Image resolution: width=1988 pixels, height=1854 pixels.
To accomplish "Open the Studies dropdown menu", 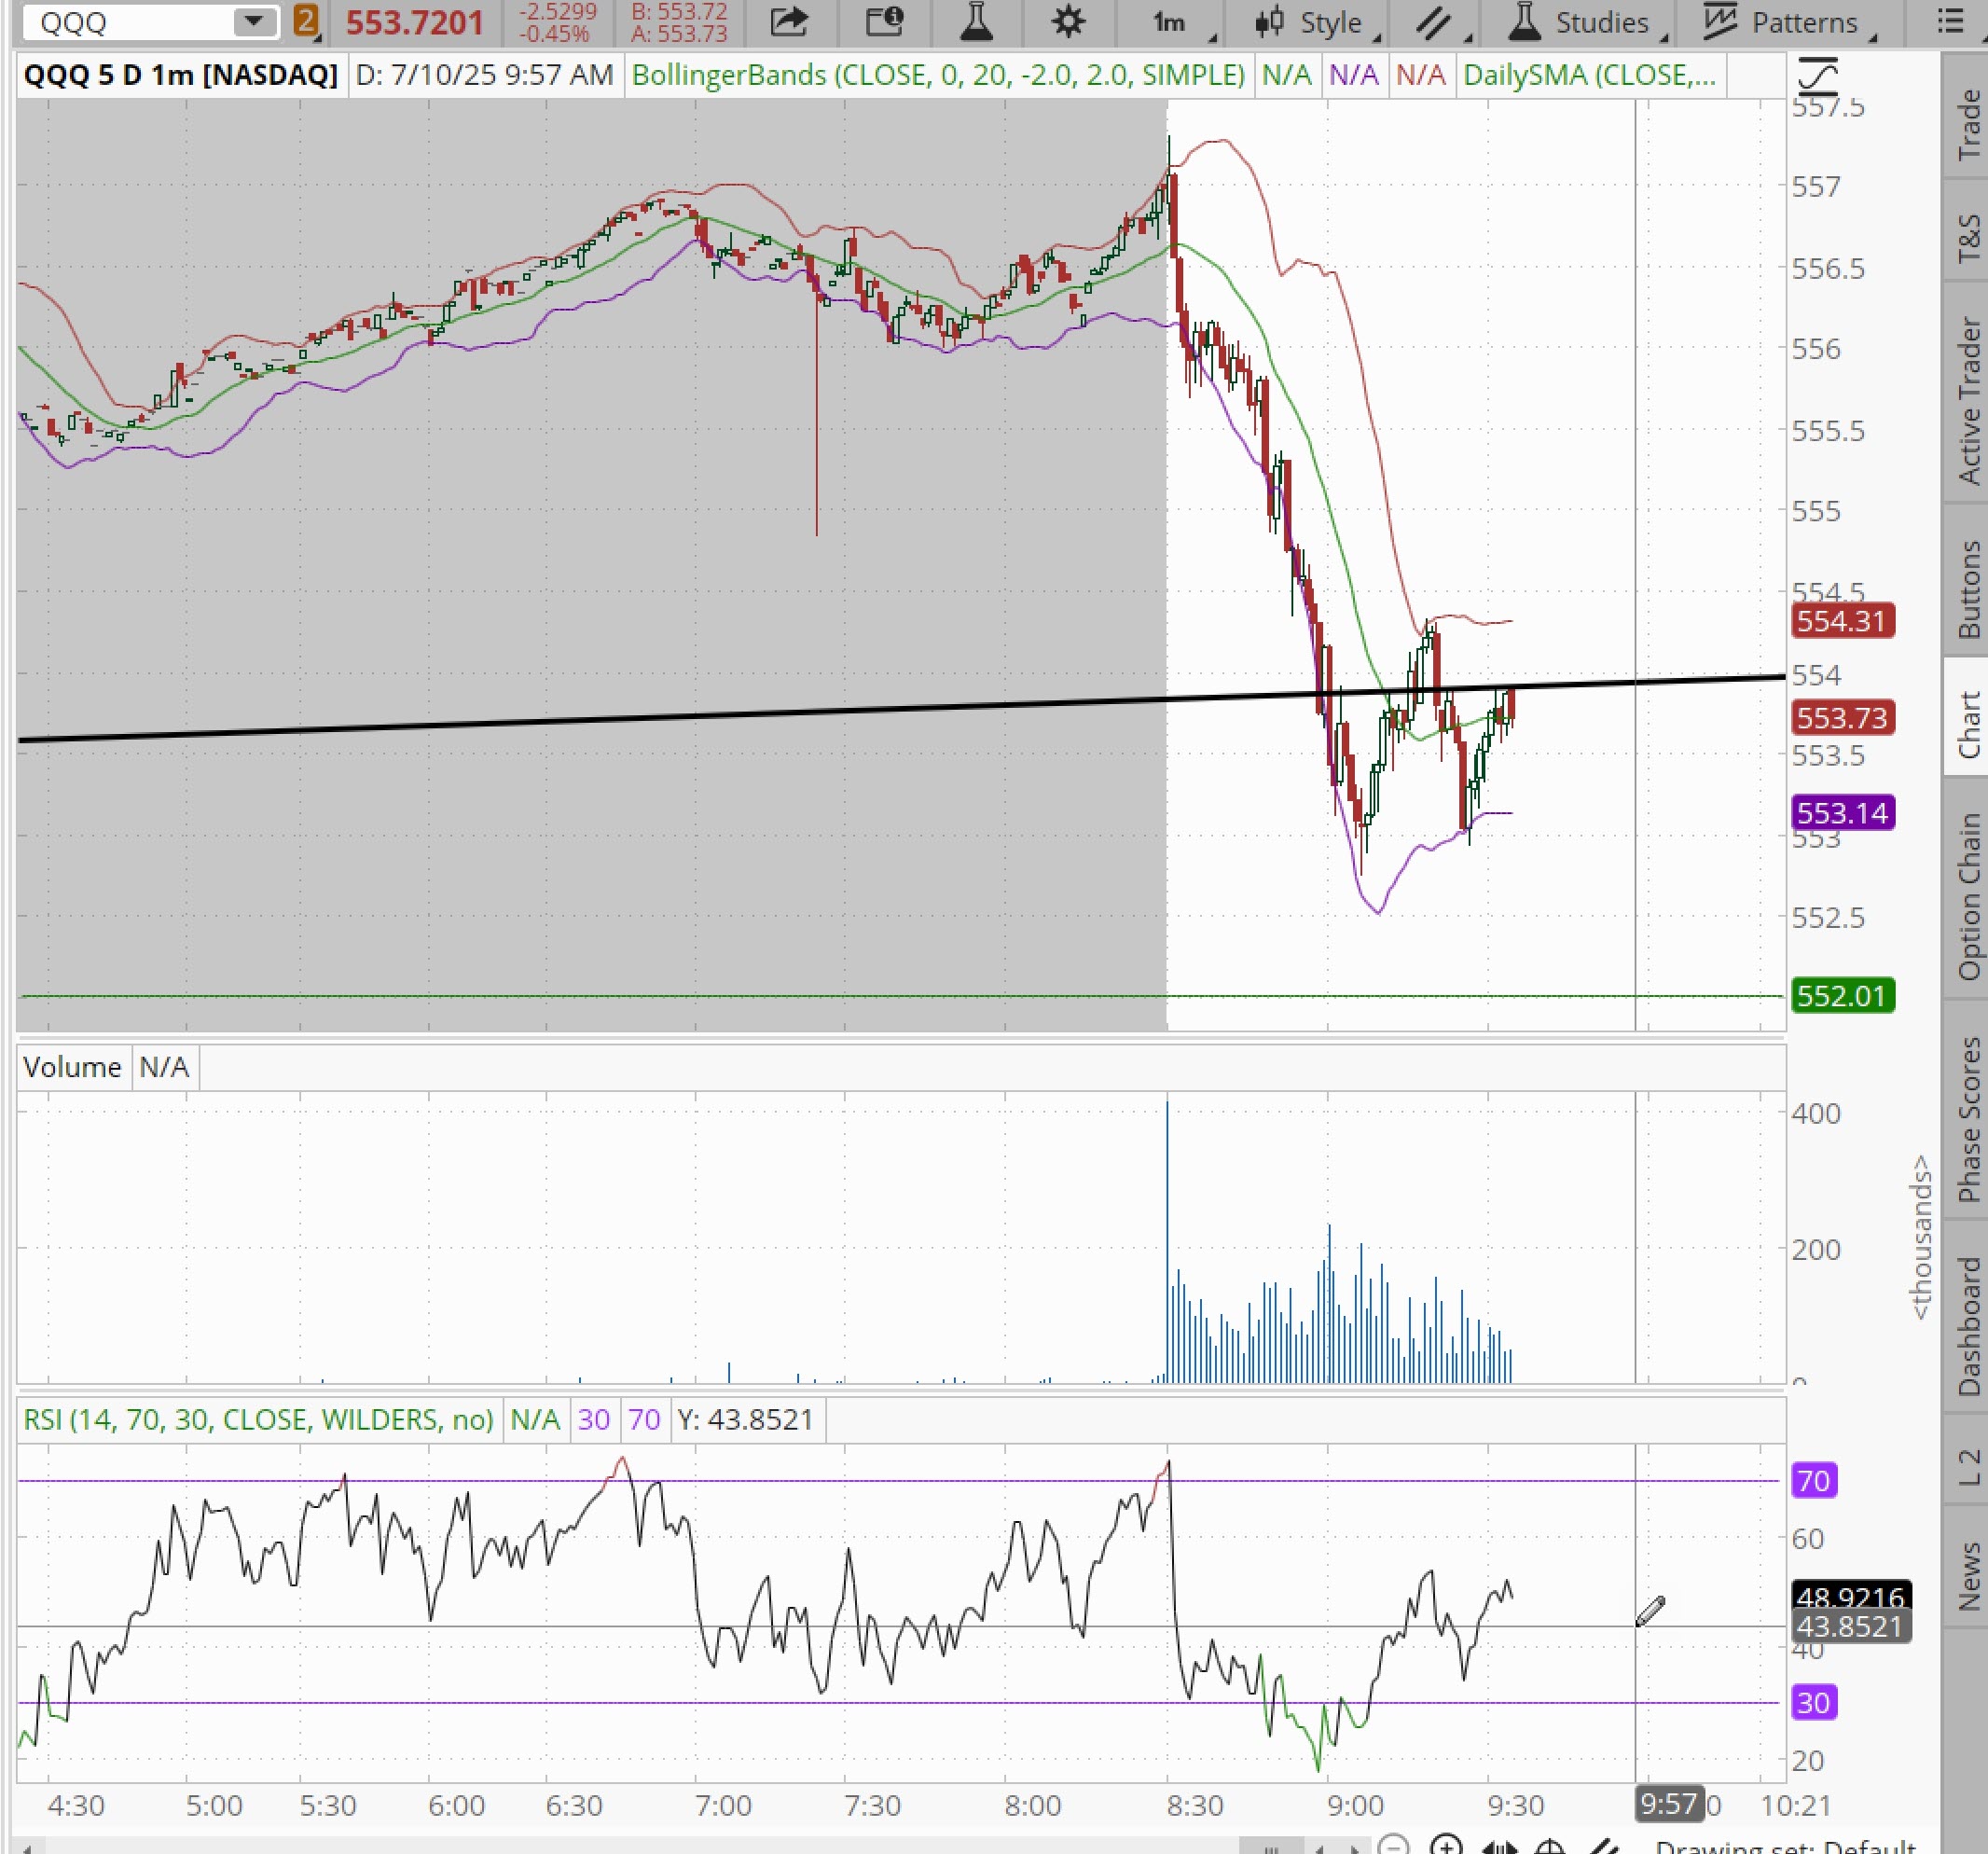I will coord(1587,22).
